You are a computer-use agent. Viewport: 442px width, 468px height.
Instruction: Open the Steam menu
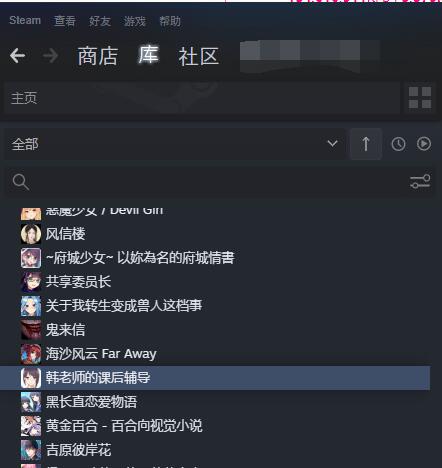pos(25,21)
